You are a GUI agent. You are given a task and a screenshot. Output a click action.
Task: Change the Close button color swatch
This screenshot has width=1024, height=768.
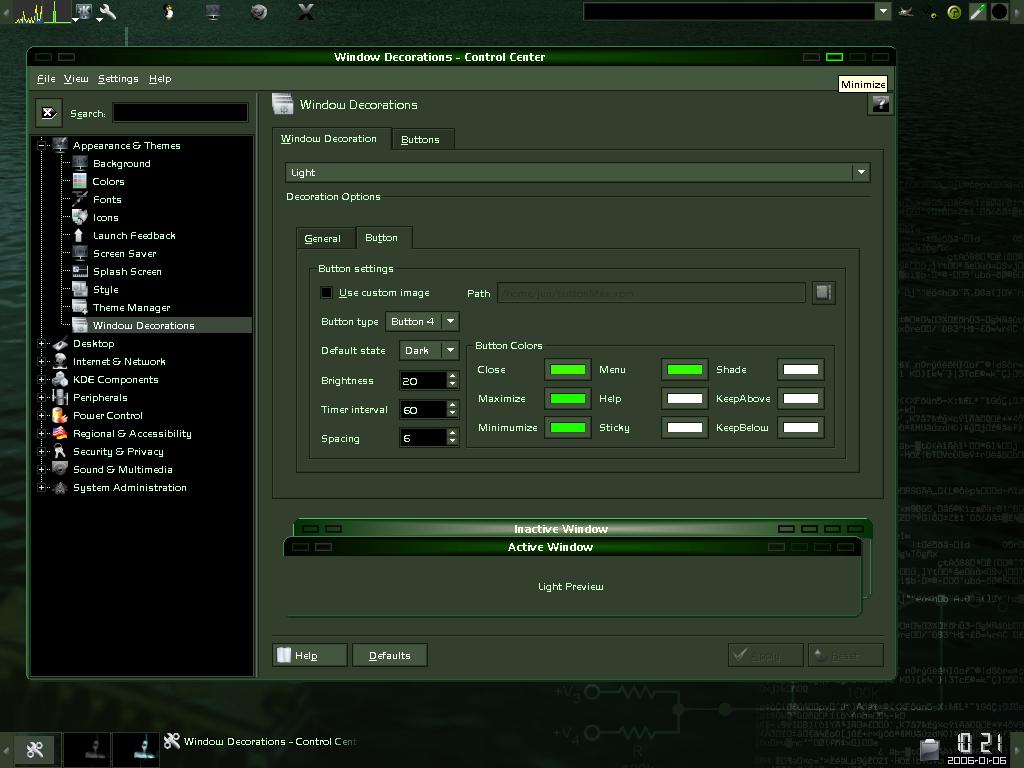568,370
